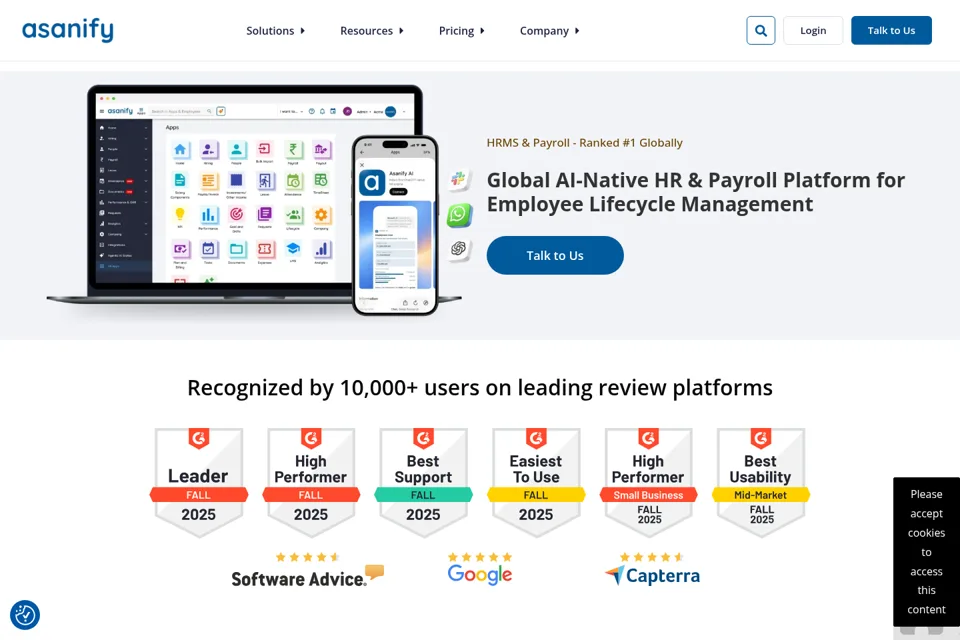The image size is (960, 640).
Task: Click the G2 Leader Fall 2025 badge
Action: (x=198, y=482)
